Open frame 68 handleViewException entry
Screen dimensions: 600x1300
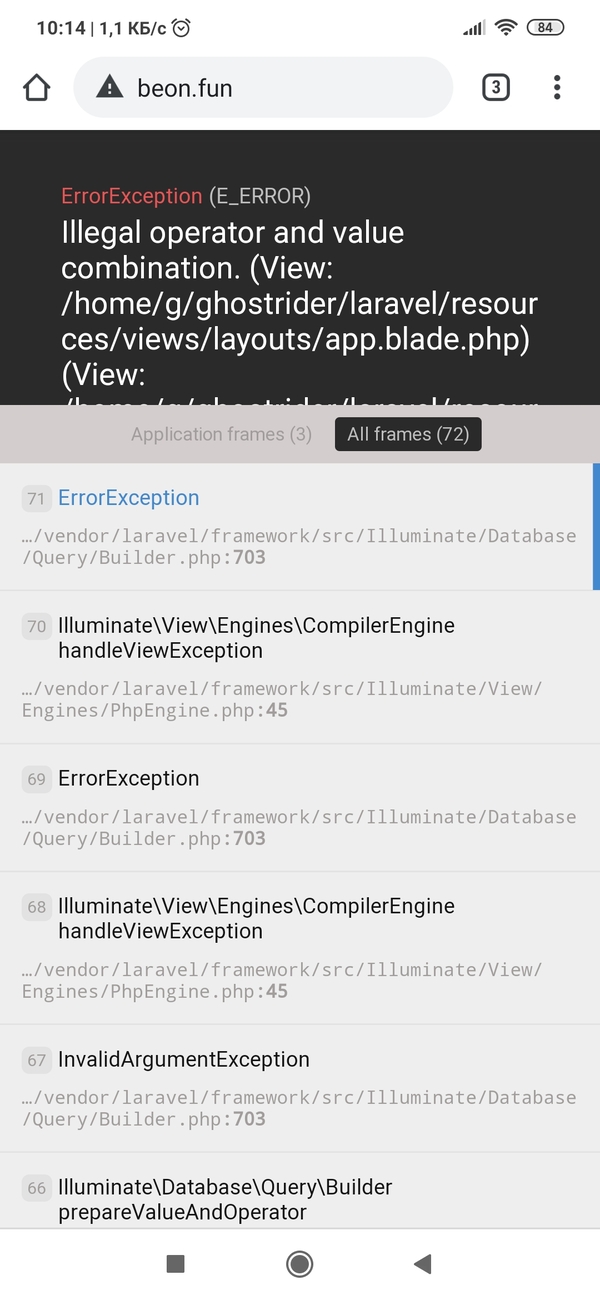tap(298, 947)
